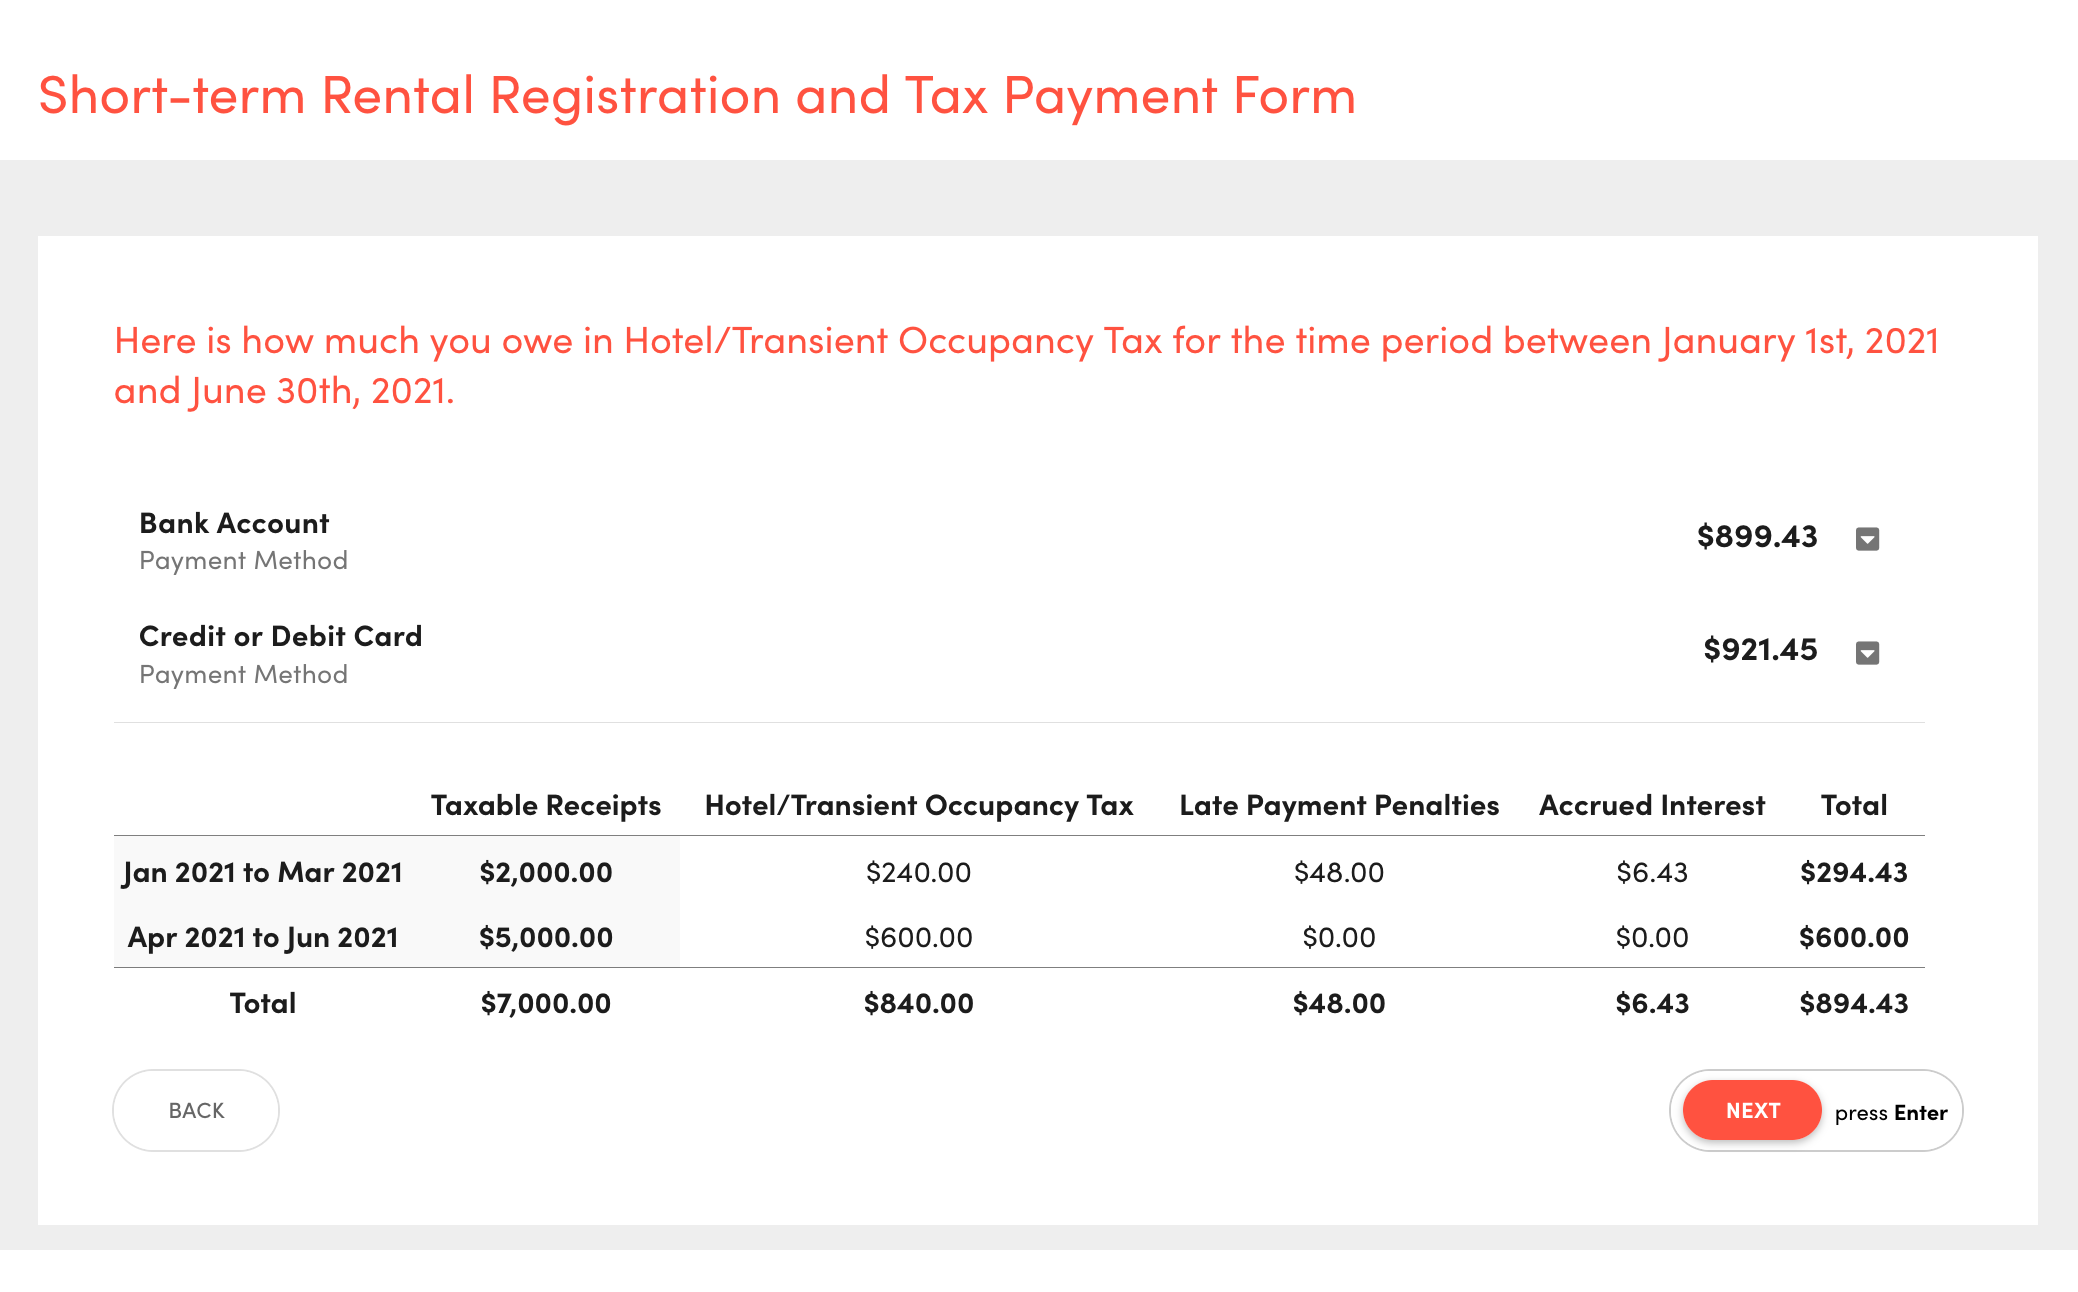Click the press Enter hint text
The width and height of the screenshot is (2078, 1292).
[x=1890, y=1113]
